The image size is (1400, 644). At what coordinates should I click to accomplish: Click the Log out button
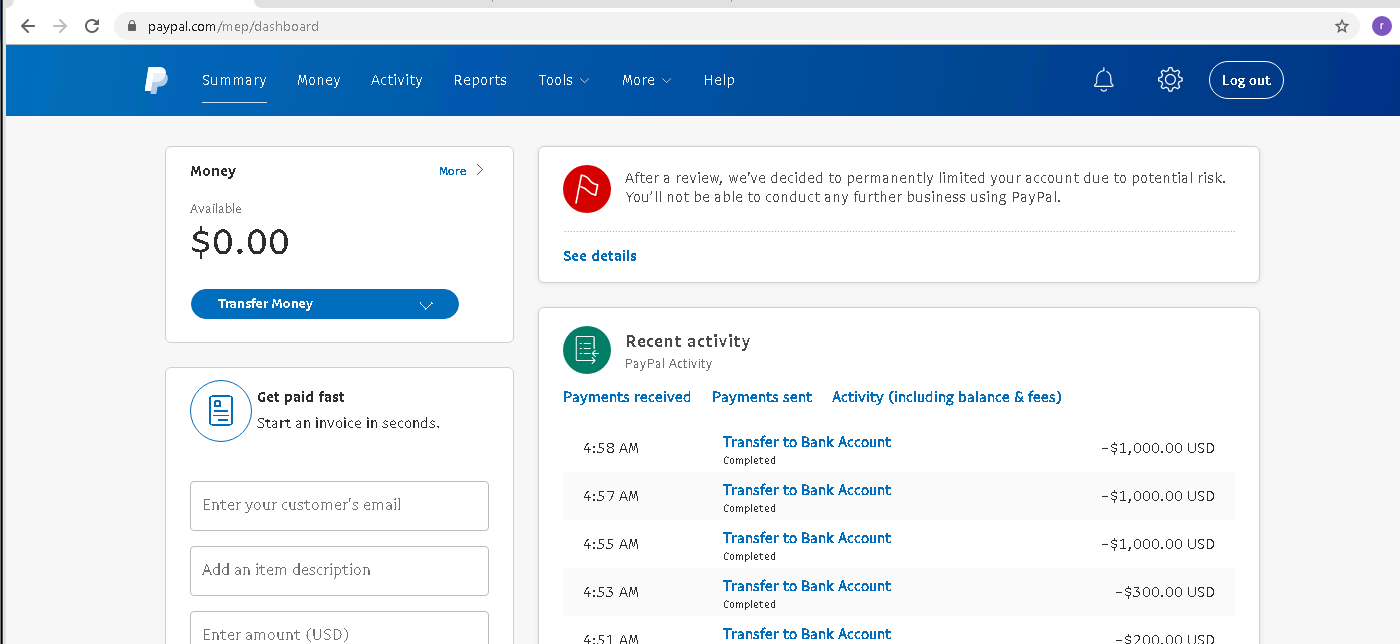click(x=1246, y=80)
